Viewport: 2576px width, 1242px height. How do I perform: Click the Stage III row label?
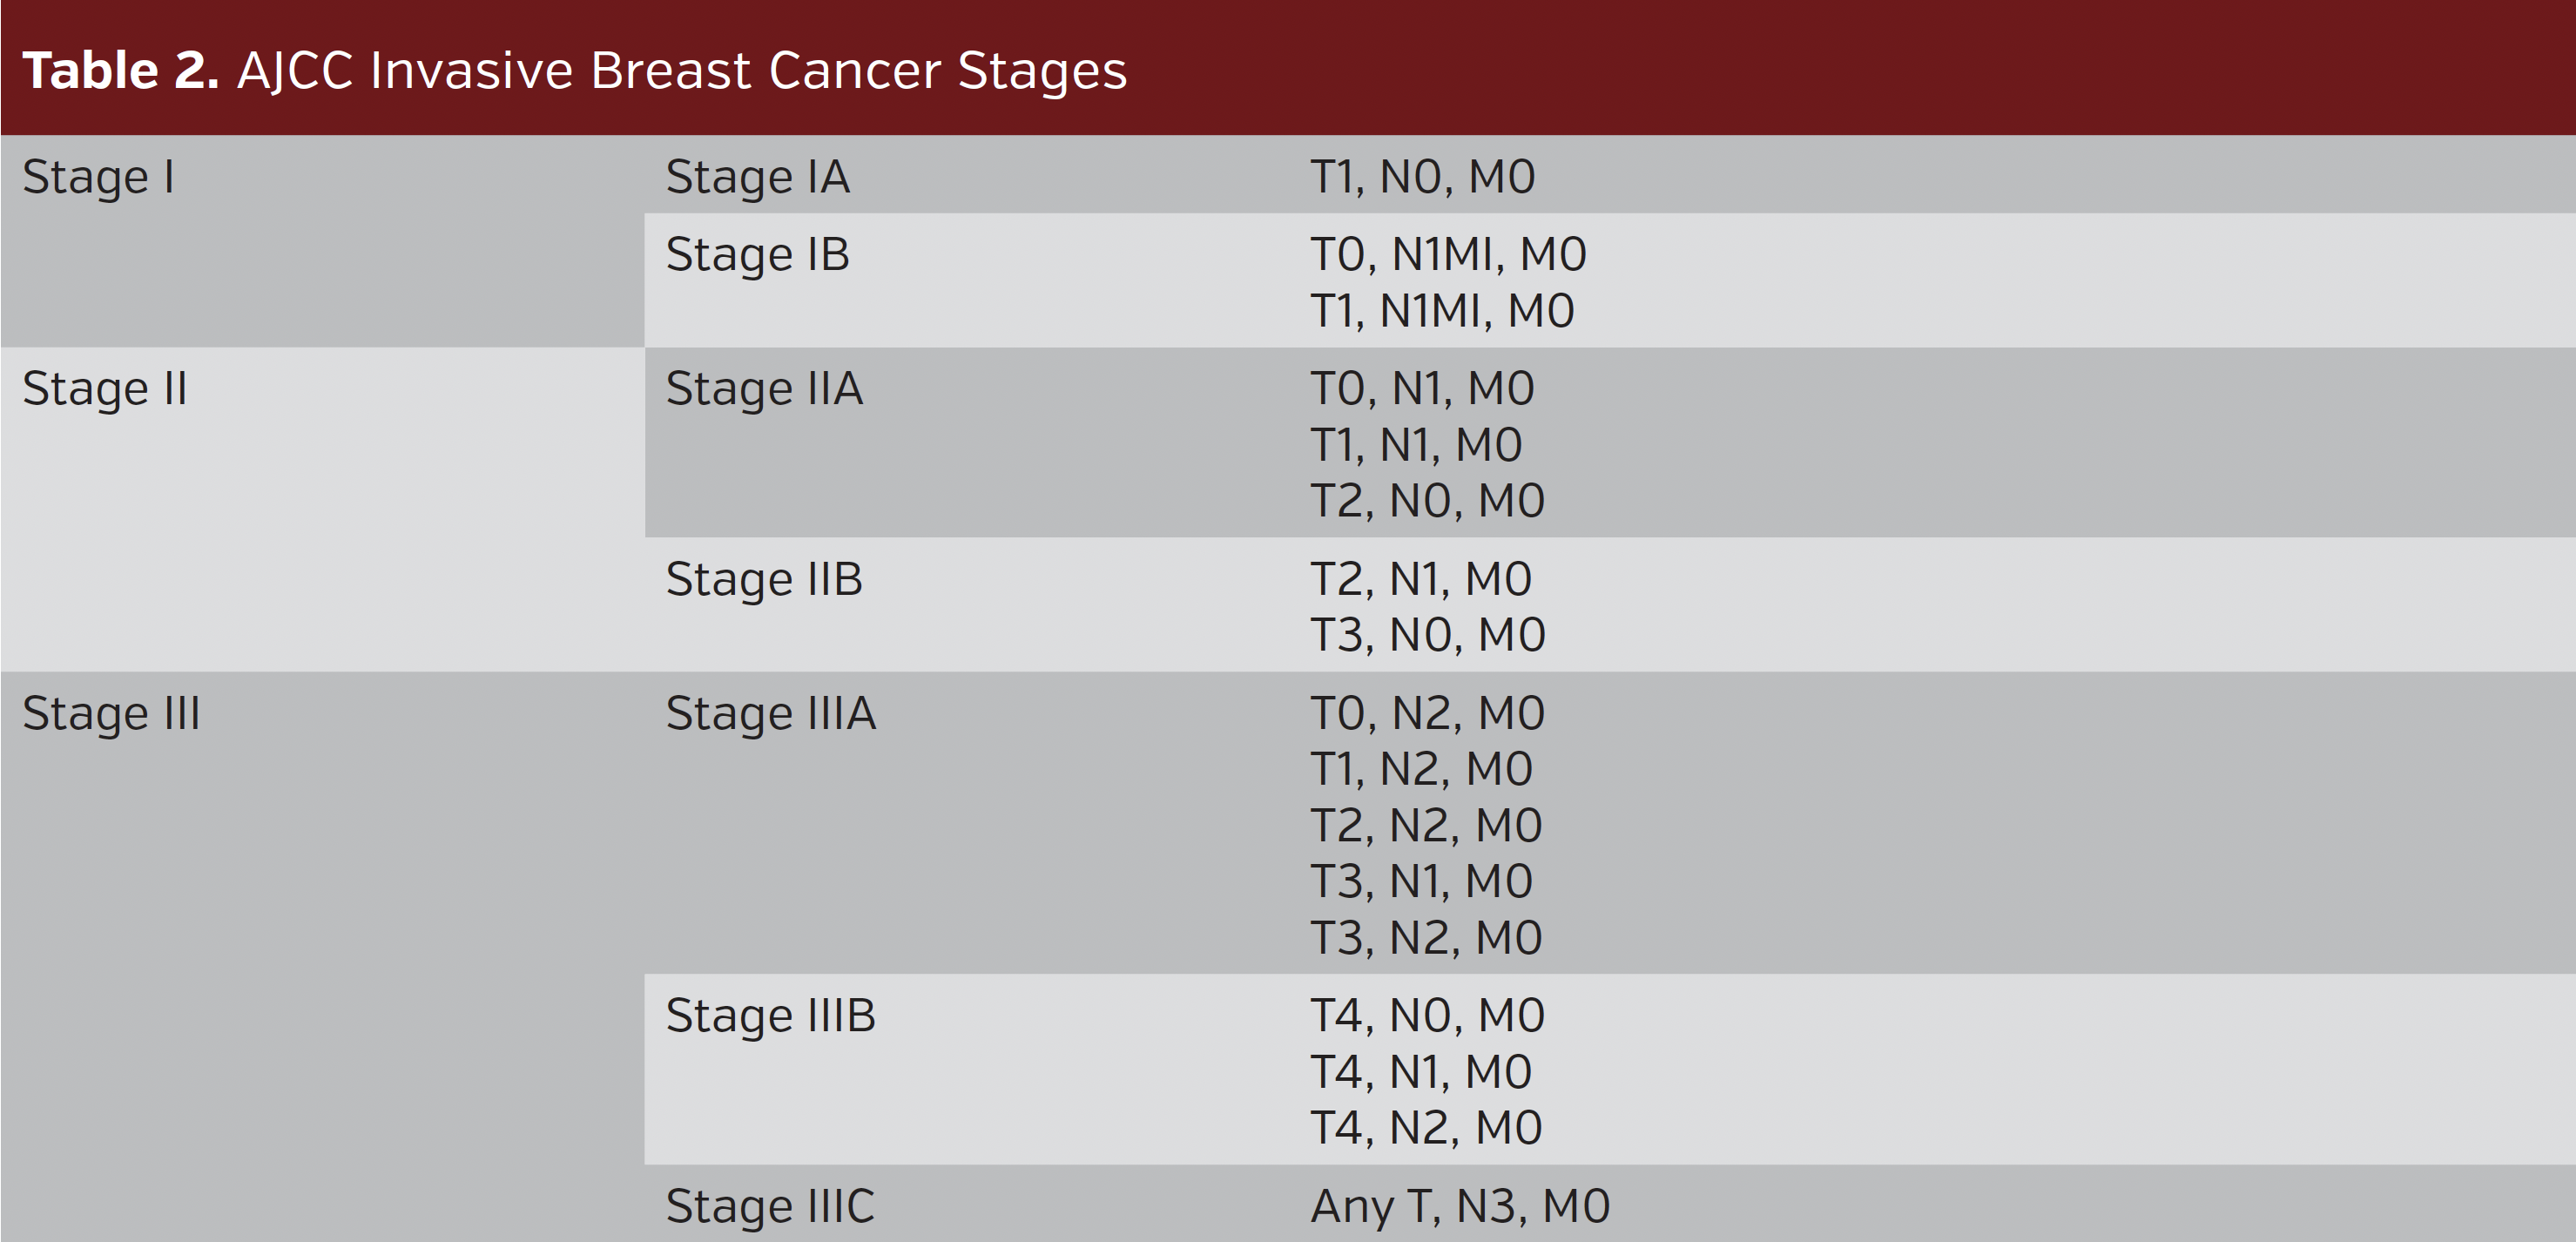[111, 714]
